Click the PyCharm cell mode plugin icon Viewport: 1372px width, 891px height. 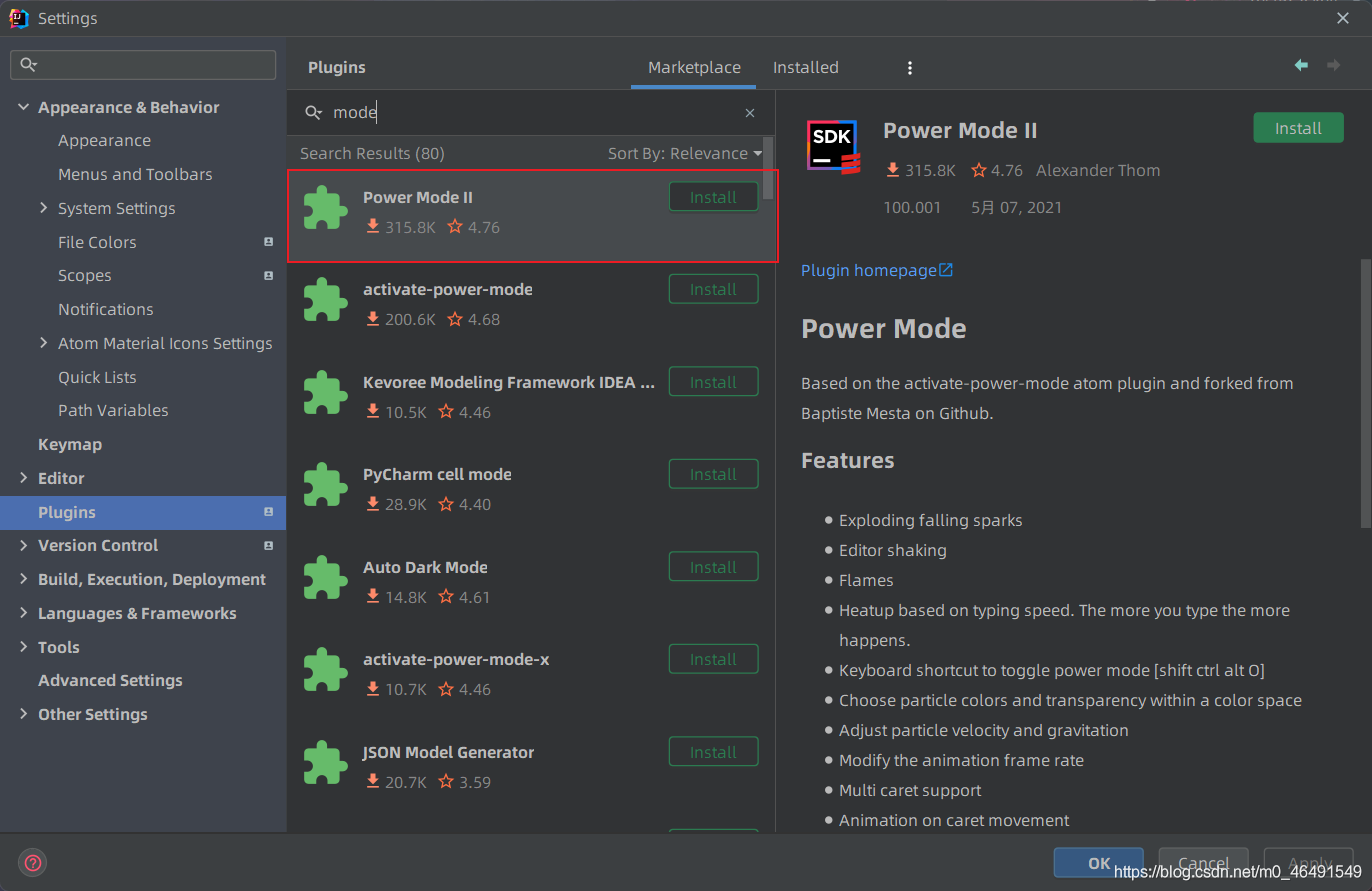325,485
